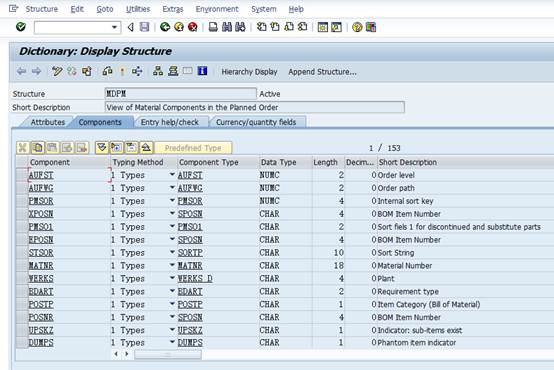Open the Environment menu
Image resolution: width=554 pixels, height=370 pixels.
(217, 9)
